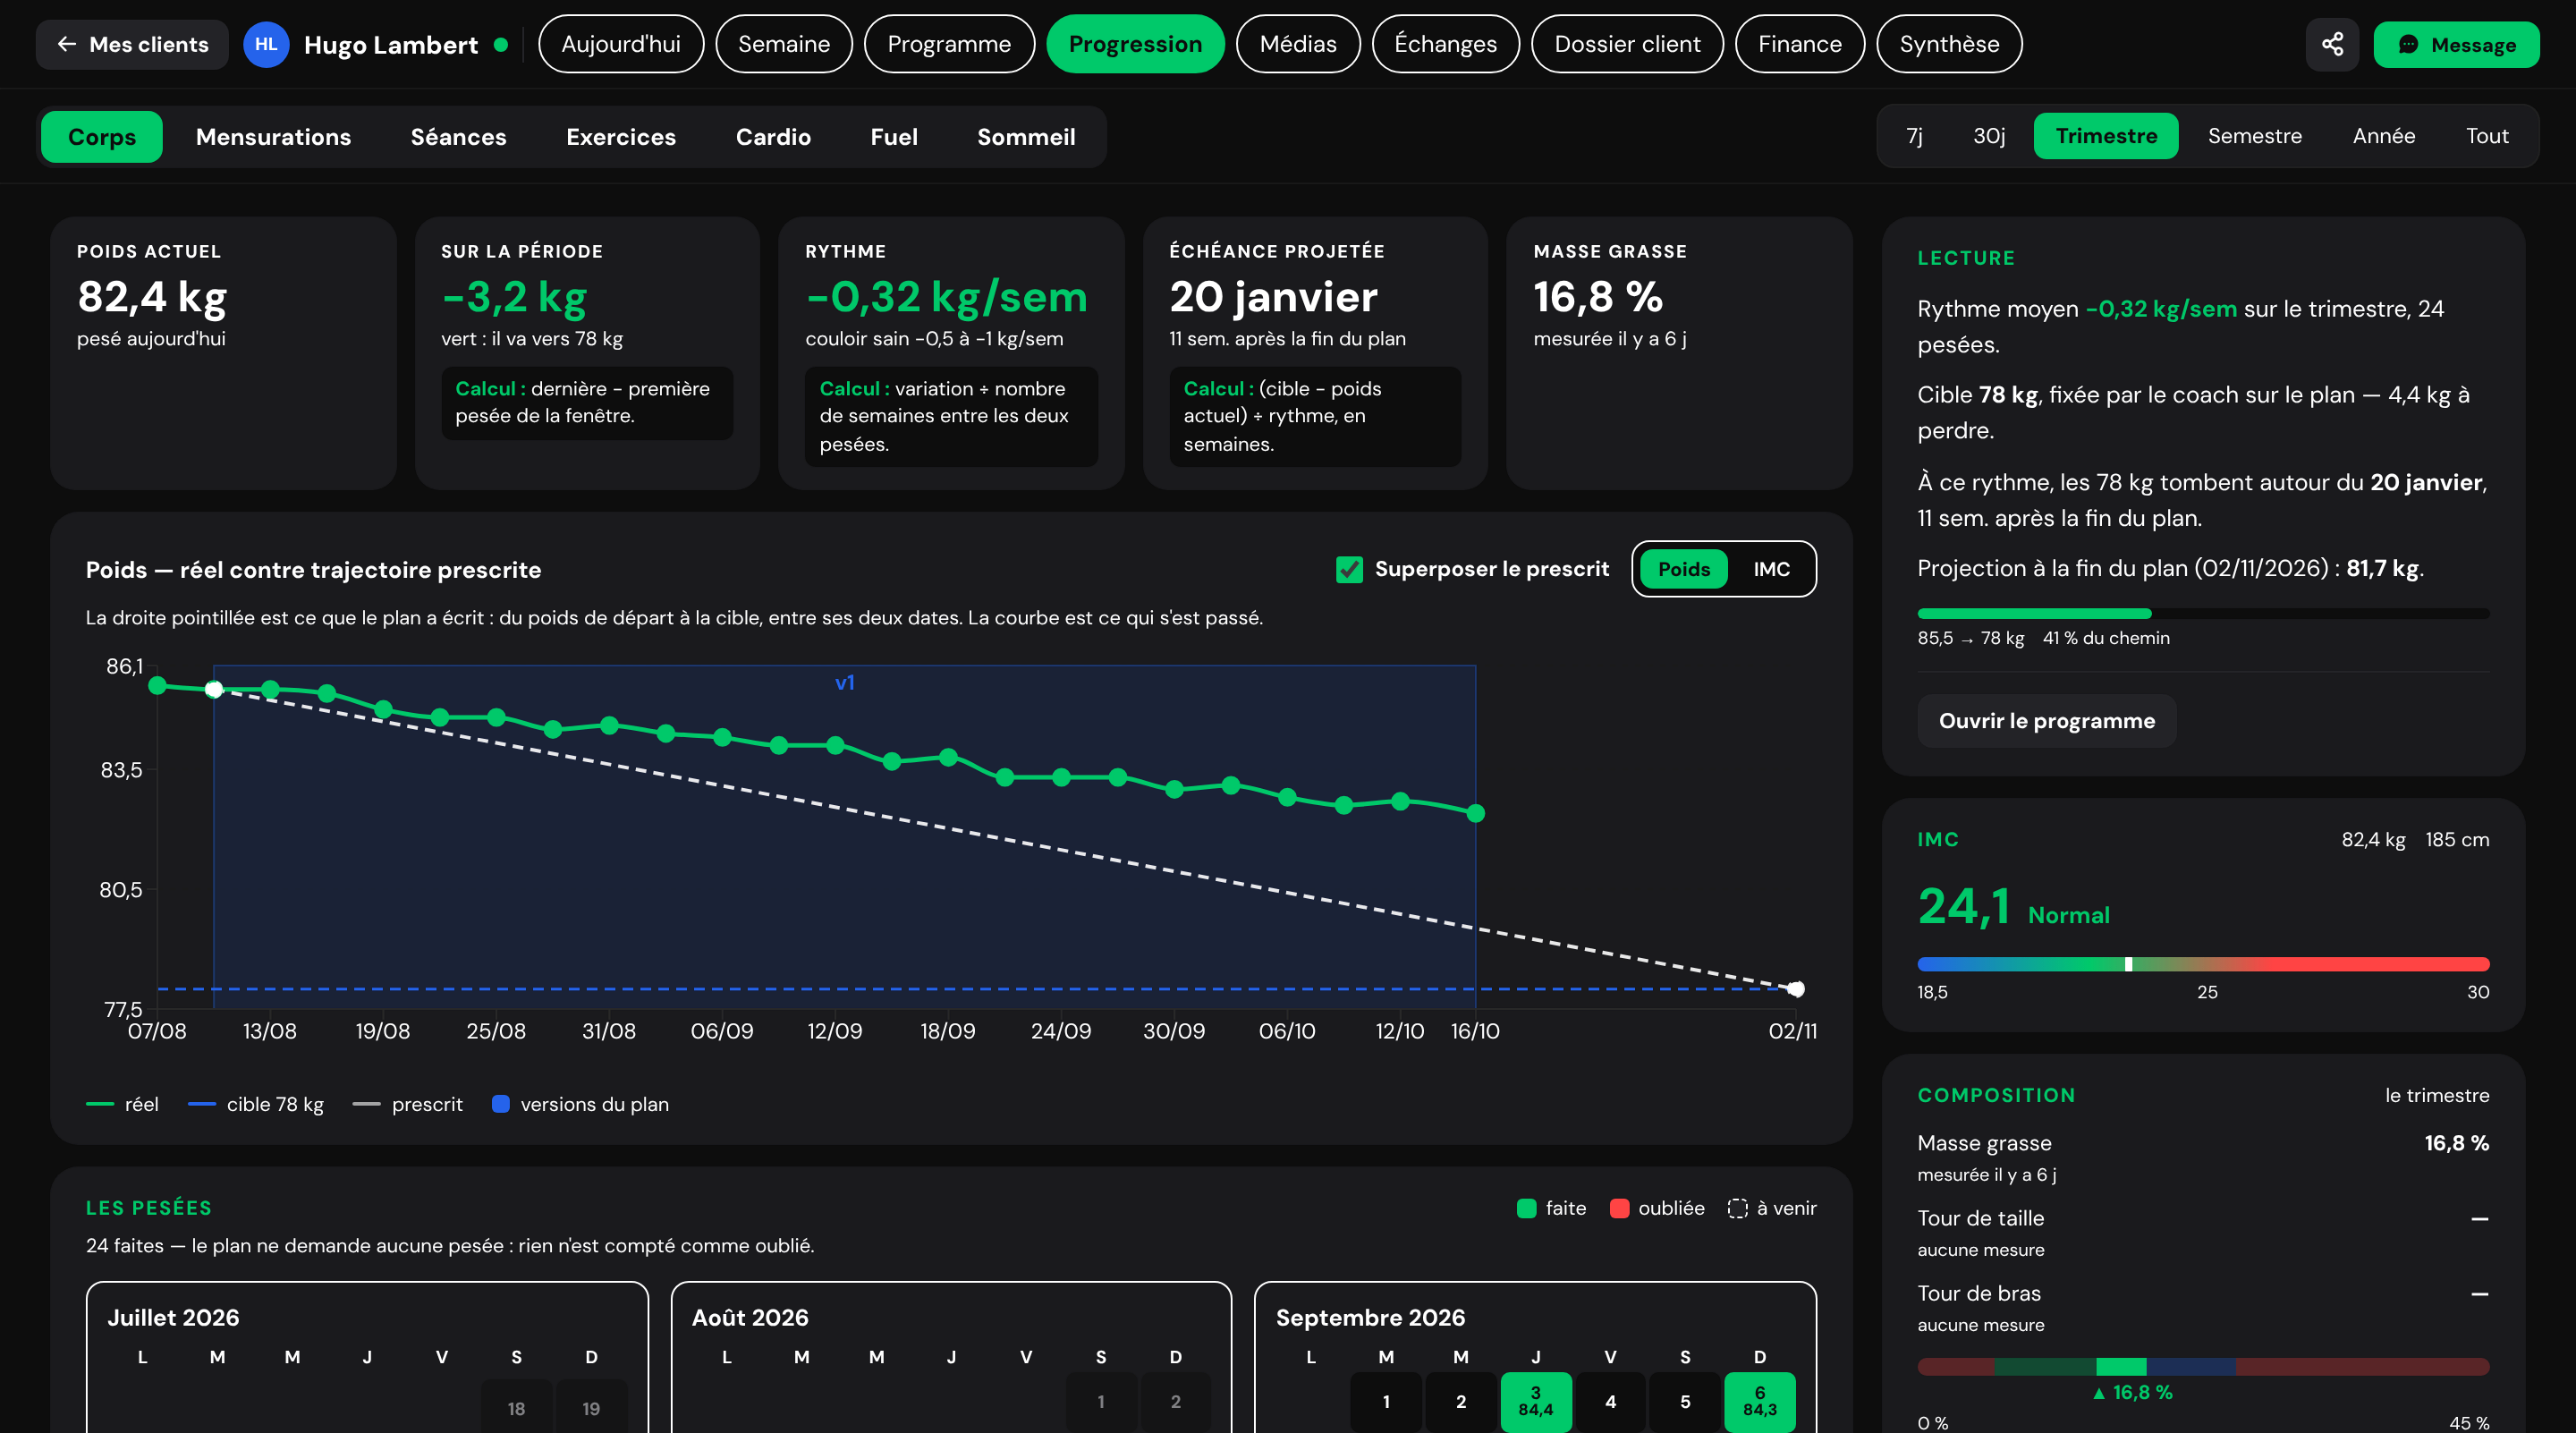Click the HL avatar circle
Image resolution: width=2576 pixels, height=1433 pixels.
(266, 44)
